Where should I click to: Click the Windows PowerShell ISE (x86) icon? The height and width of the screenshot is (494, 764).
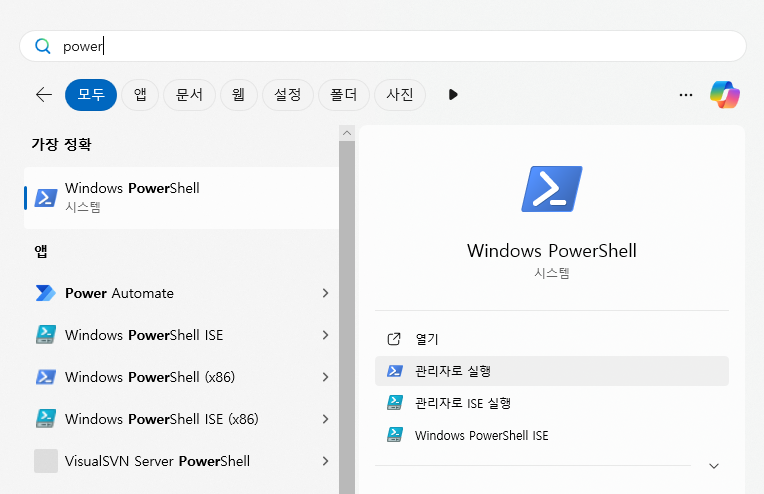tap(46, 419)
